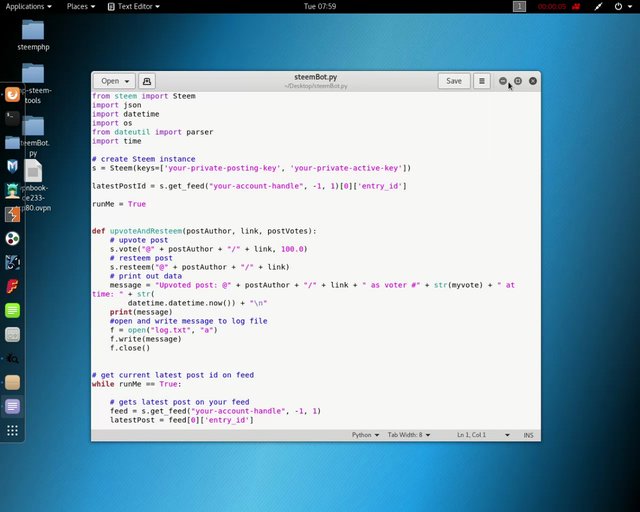
Task: Launch the Terminal from the dock
Action: click(x=12, y=118)
